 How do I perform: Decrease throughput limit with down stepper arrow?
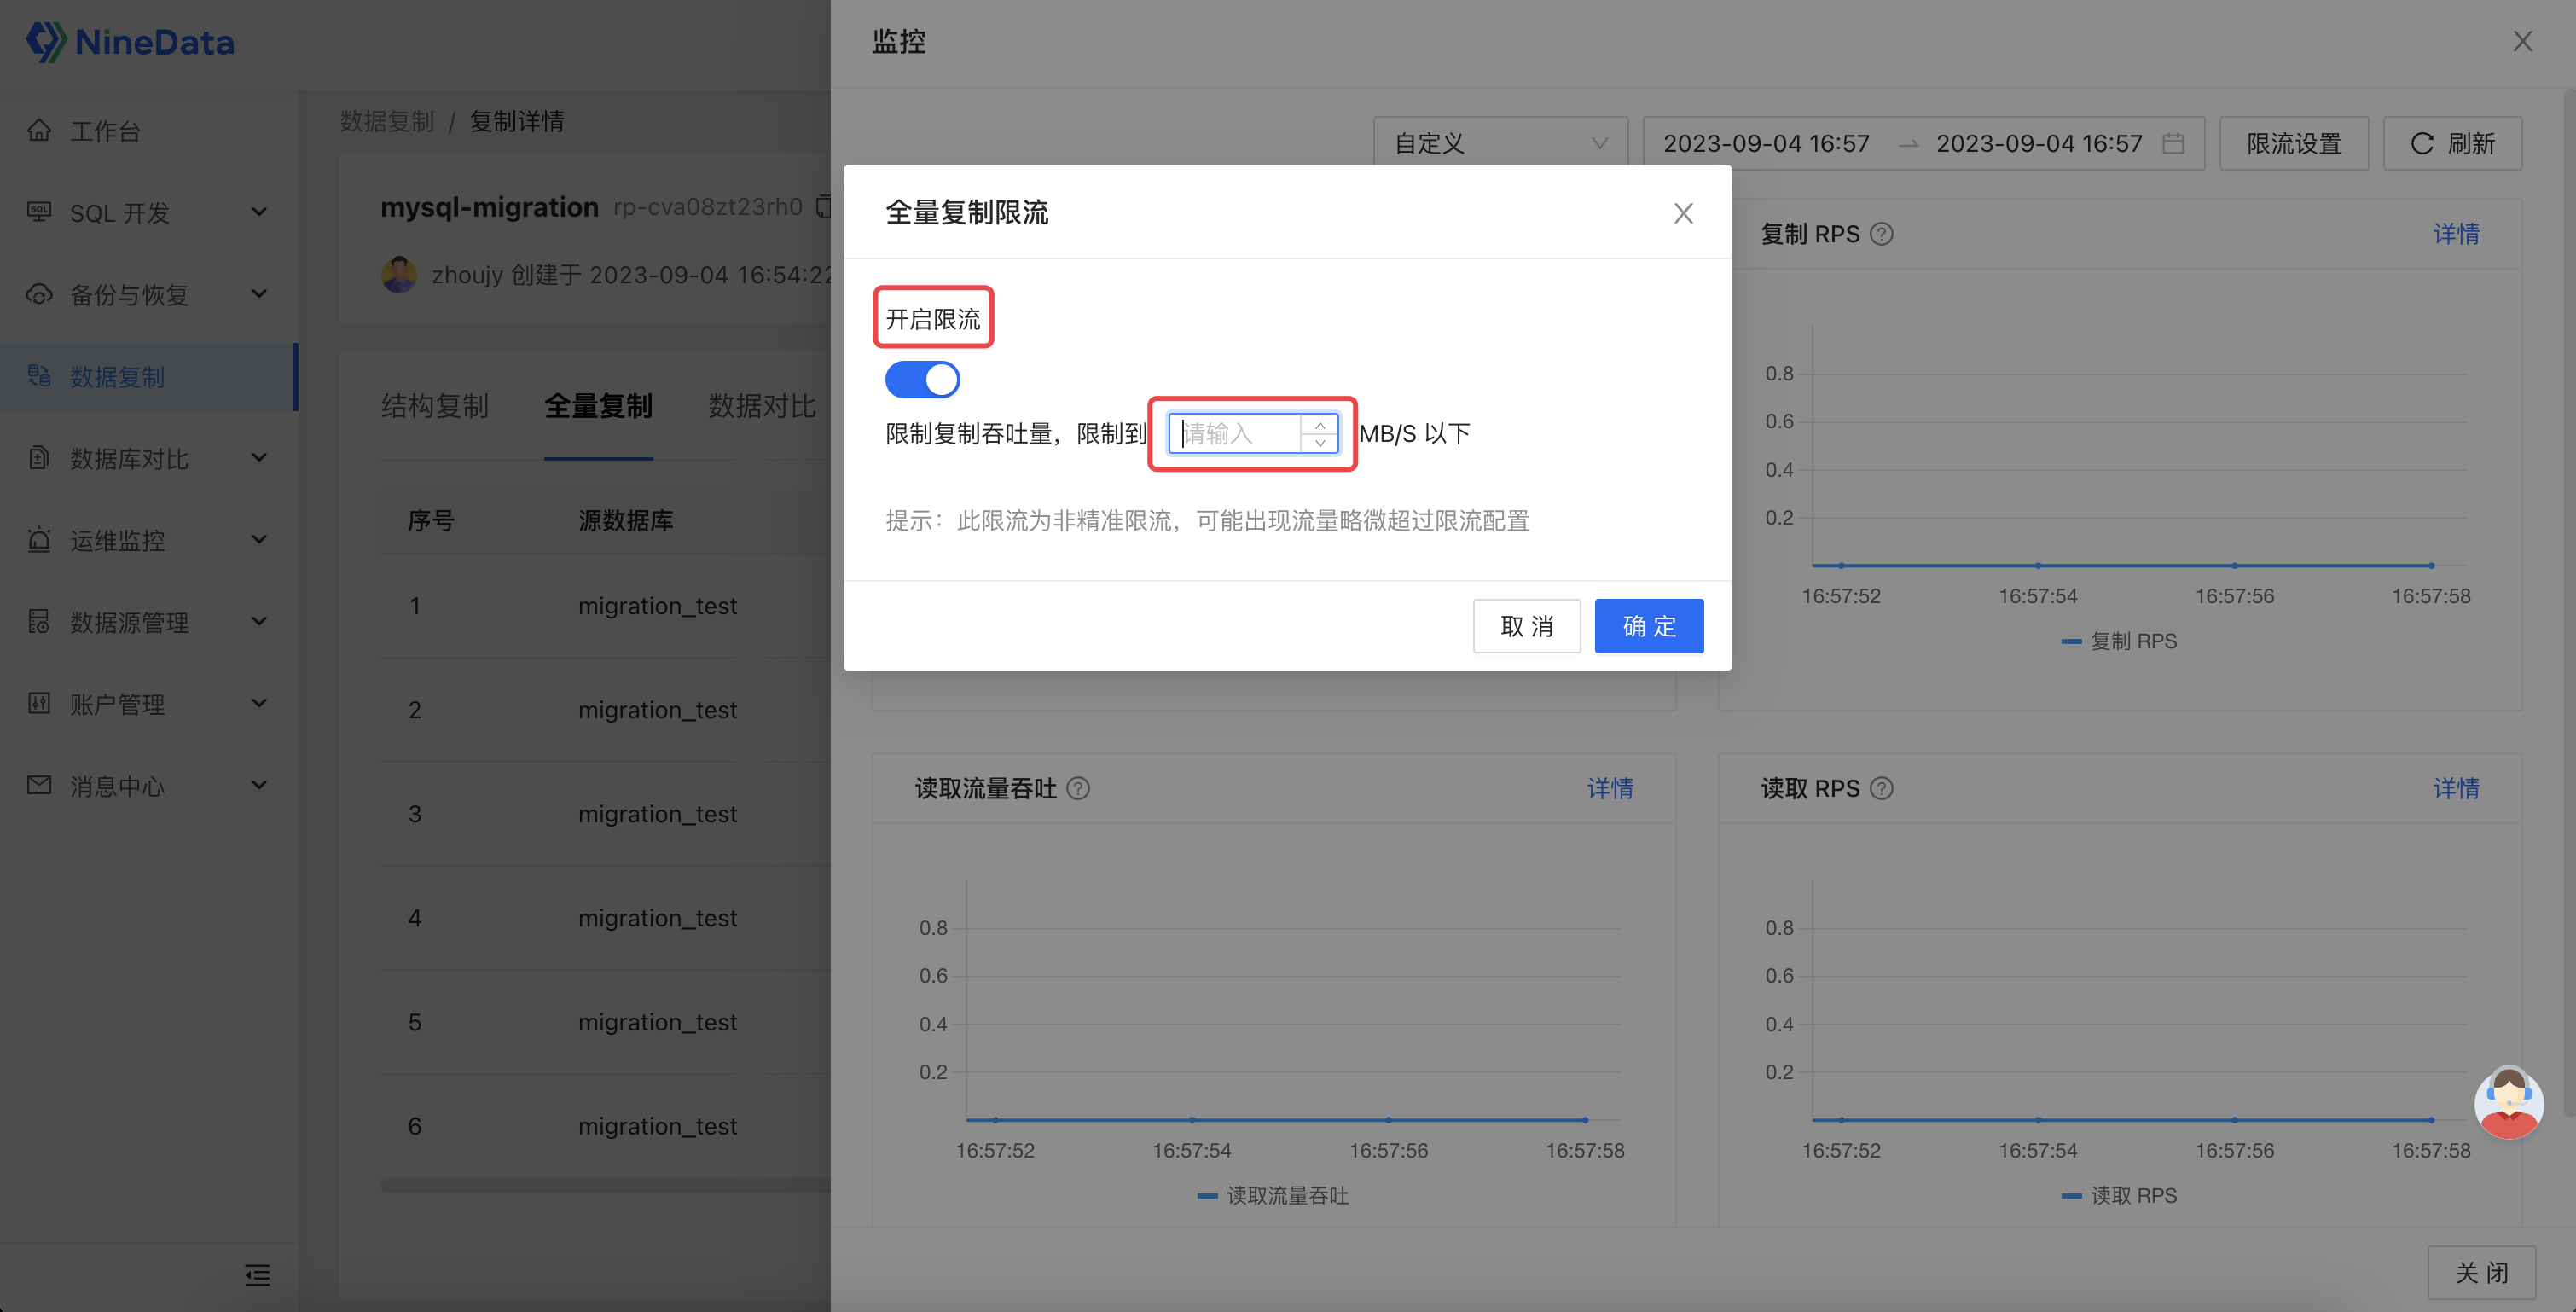pyautogui.click(x=1319, y=442)
